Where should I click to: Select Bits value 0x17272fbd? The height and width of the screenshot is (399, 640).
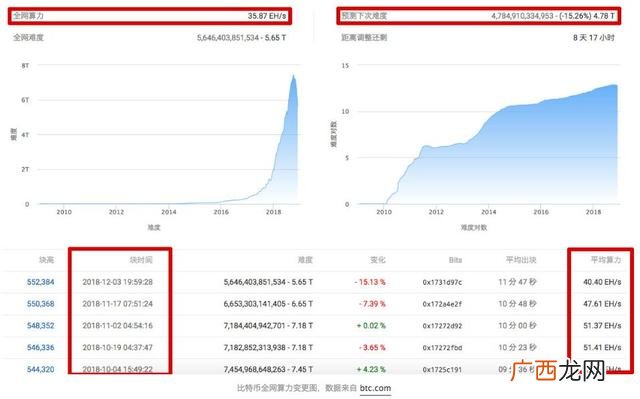(442, 348)
